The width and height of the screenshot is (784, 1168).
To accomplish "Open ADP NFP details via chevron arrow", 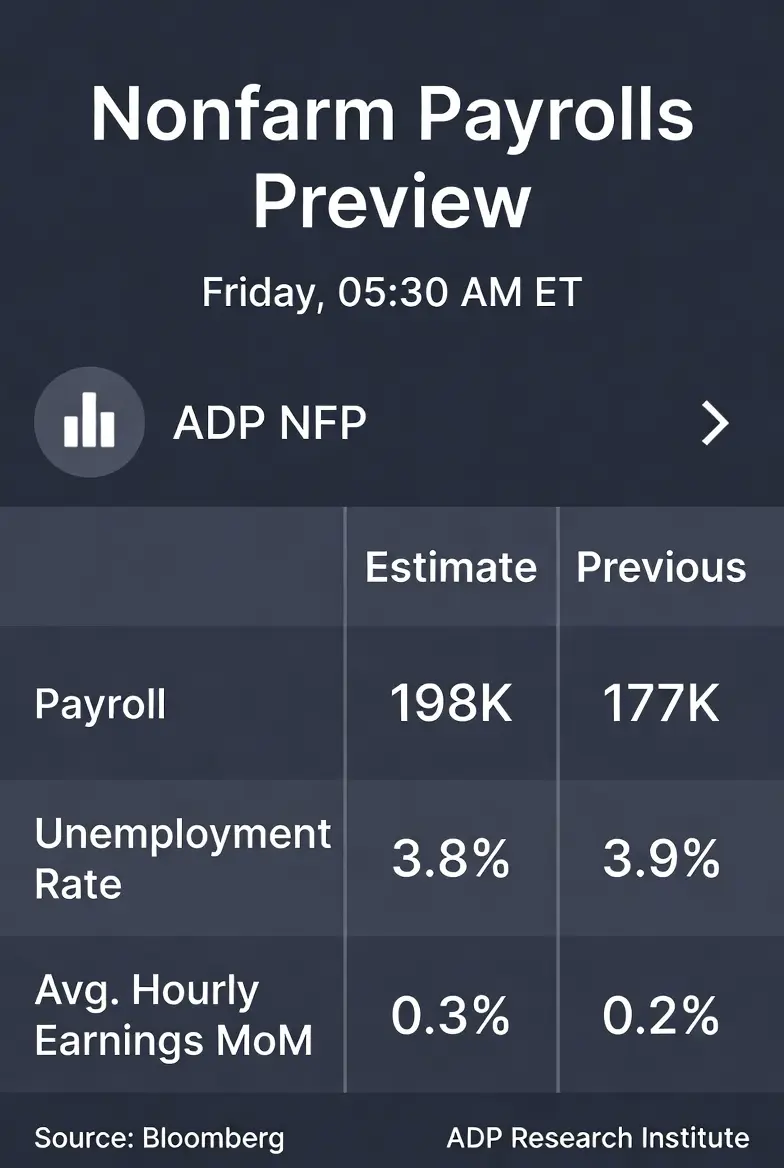I will point(715,422).
